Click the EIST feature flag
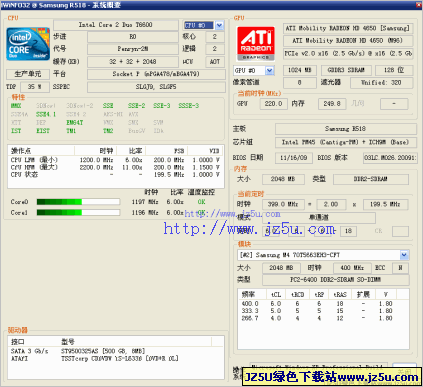 point(43,131)
